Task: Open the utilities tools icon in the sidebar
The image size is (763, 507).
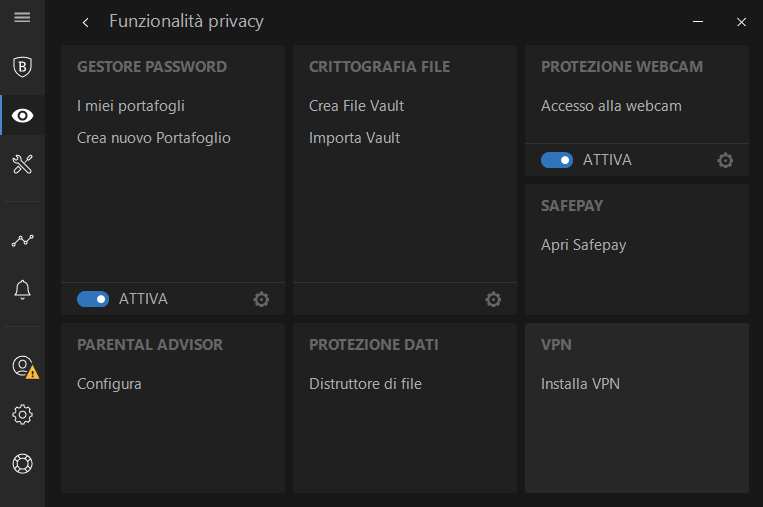Action: [22, 164]
